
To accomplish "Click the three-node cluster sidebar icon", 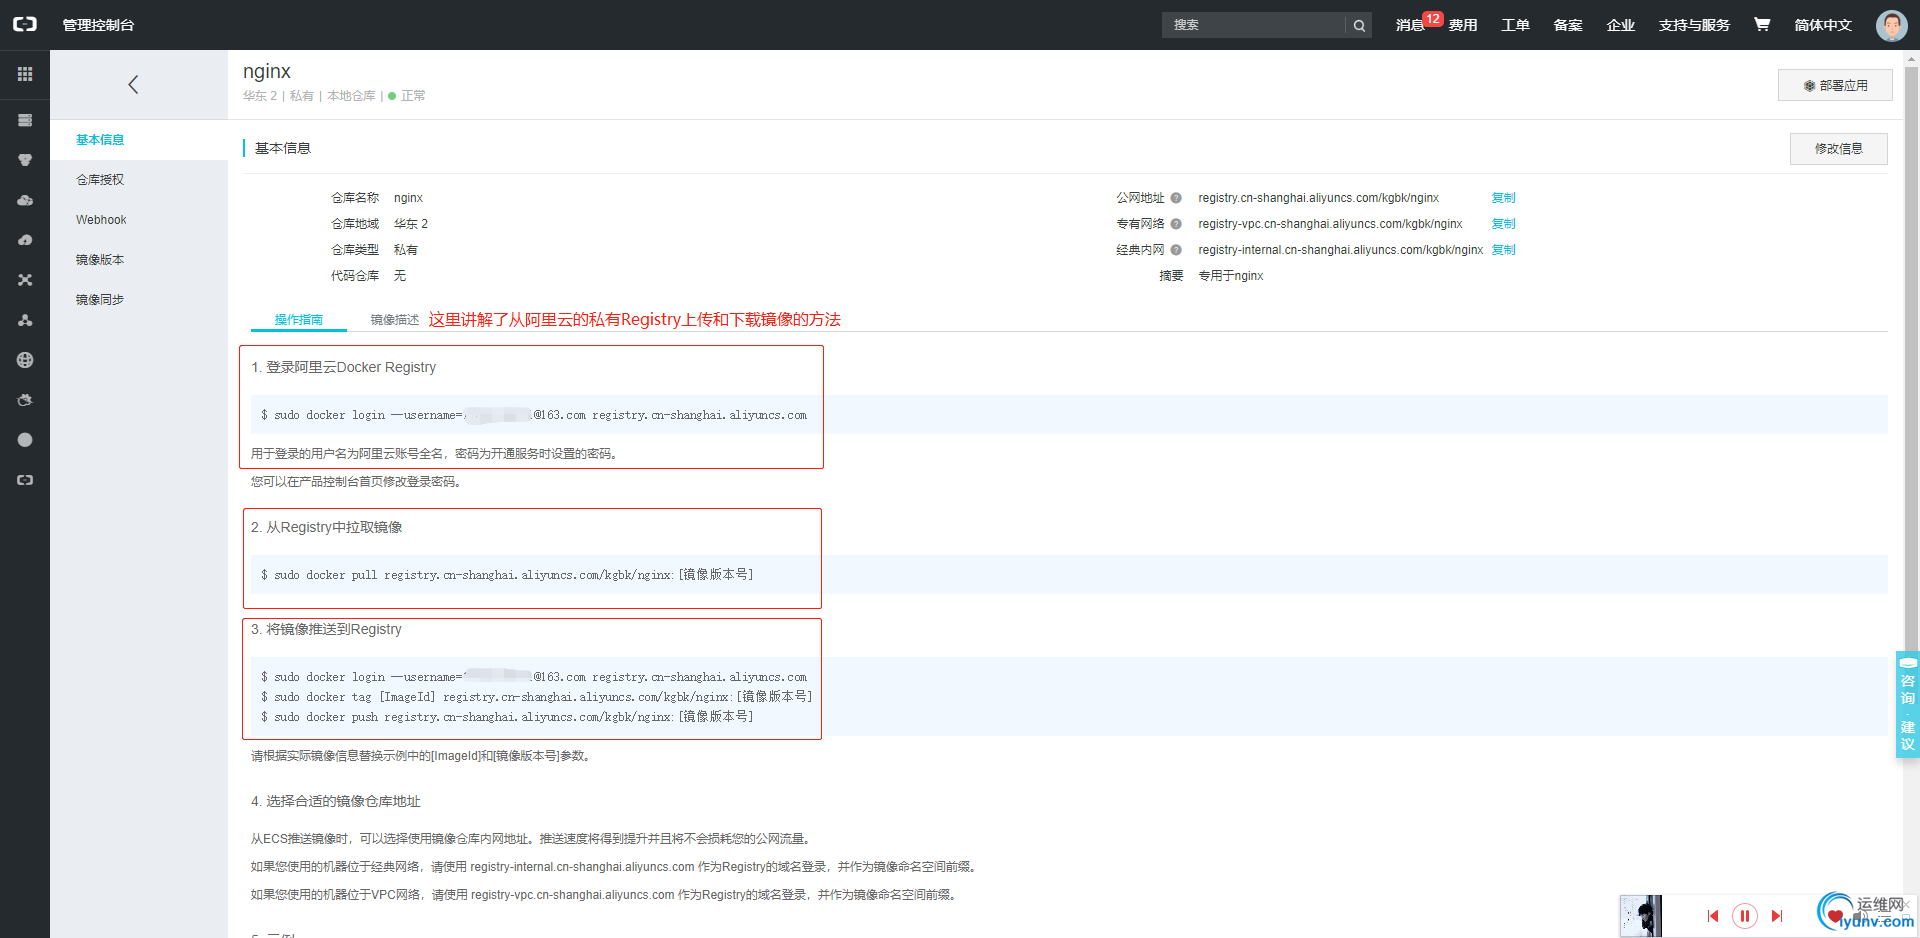I will pyautogui.click(x=25, y=320).
